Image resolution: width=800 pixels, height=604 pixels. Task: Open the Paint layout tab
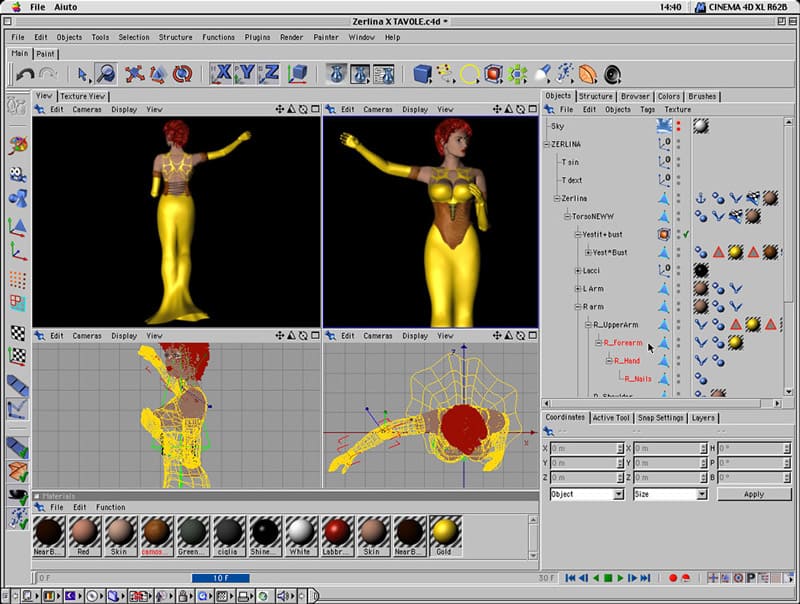(45, 54)
